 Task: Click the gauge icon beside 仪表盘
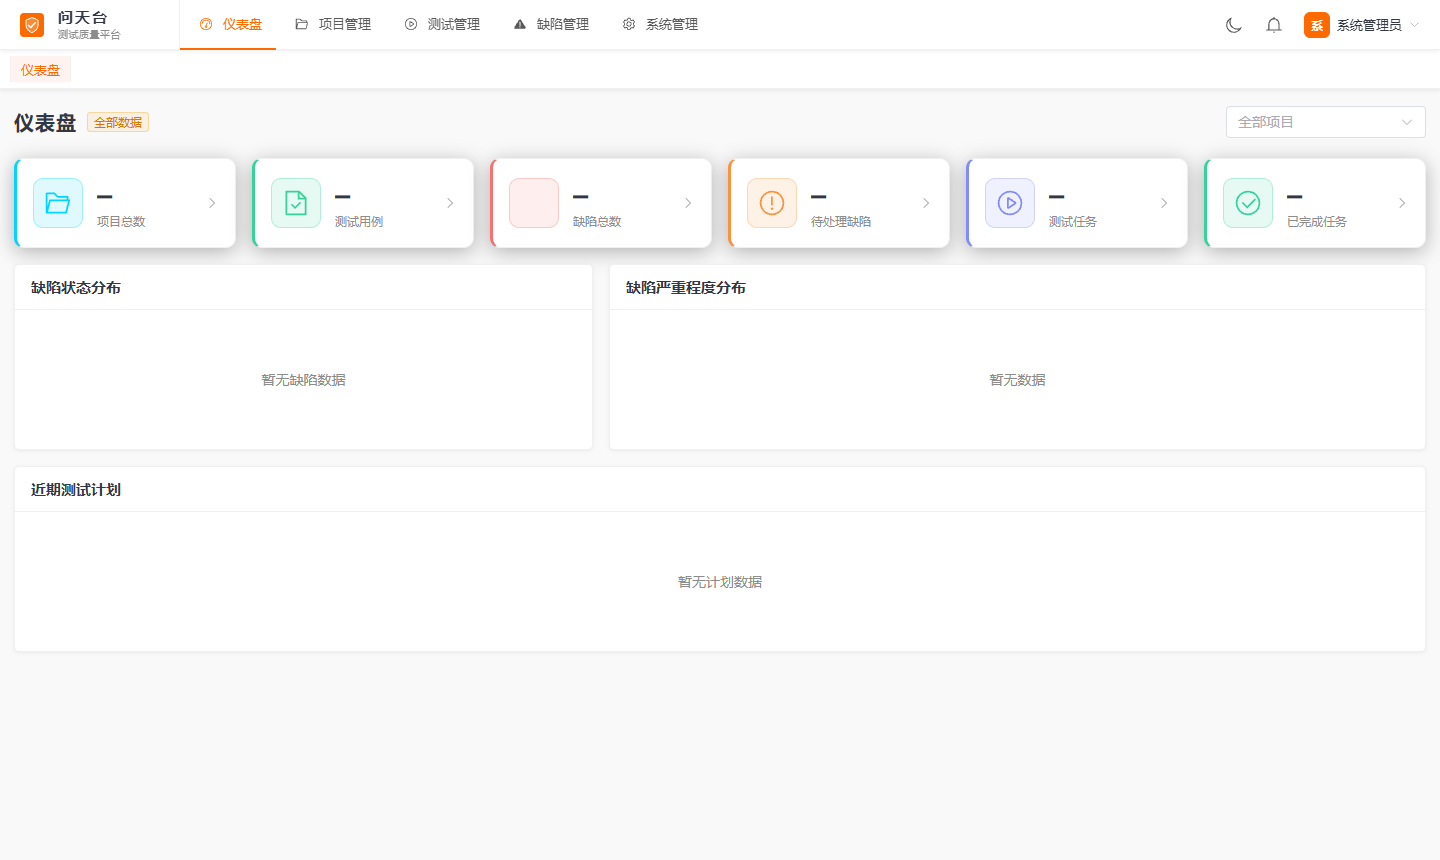206,24
